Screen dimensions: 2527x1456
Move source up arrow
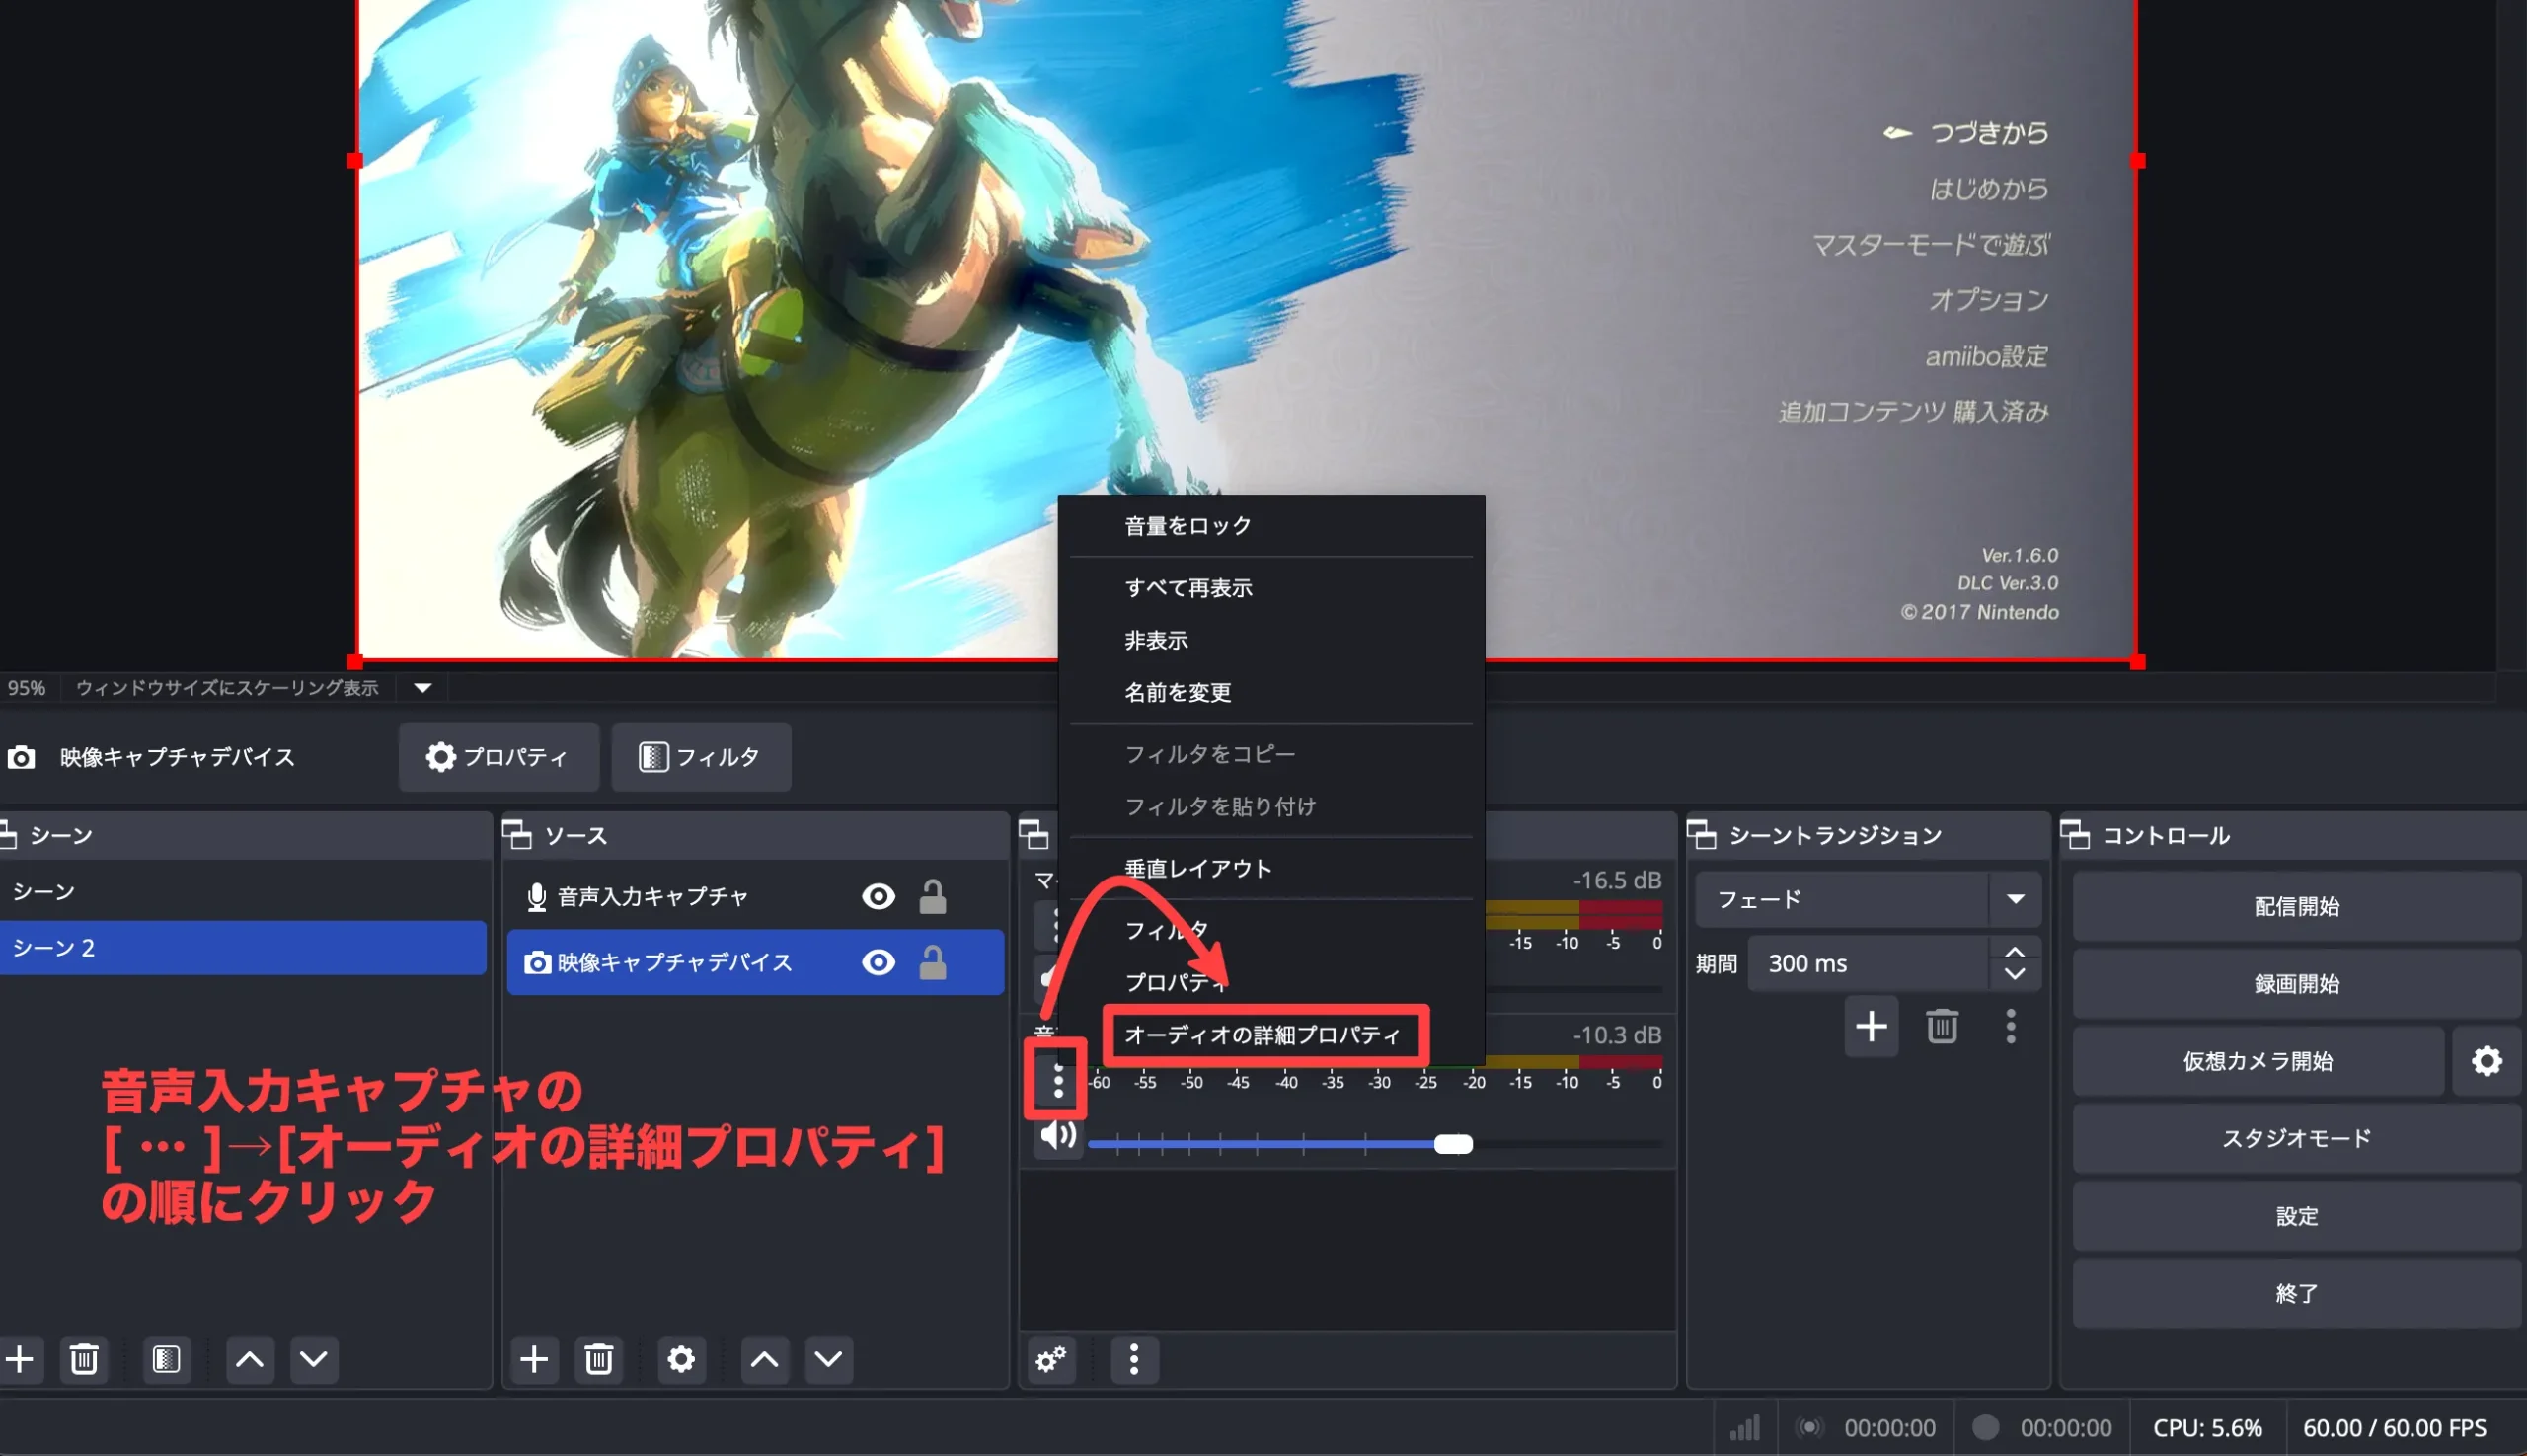point(765,1359)
